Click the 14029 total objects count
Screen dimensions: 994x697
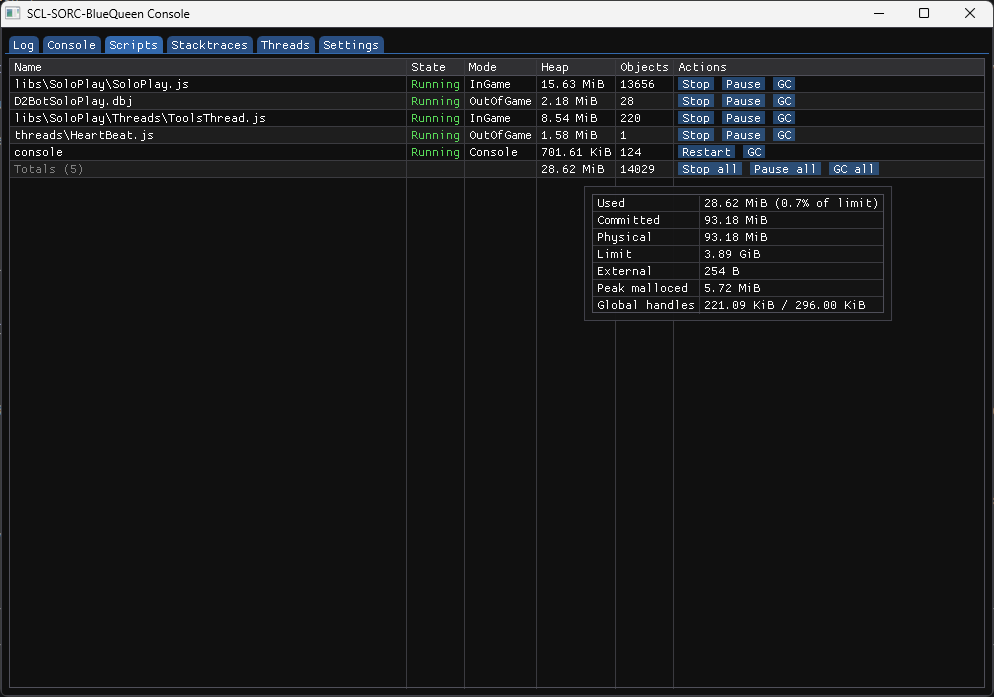tap(637, 169)
